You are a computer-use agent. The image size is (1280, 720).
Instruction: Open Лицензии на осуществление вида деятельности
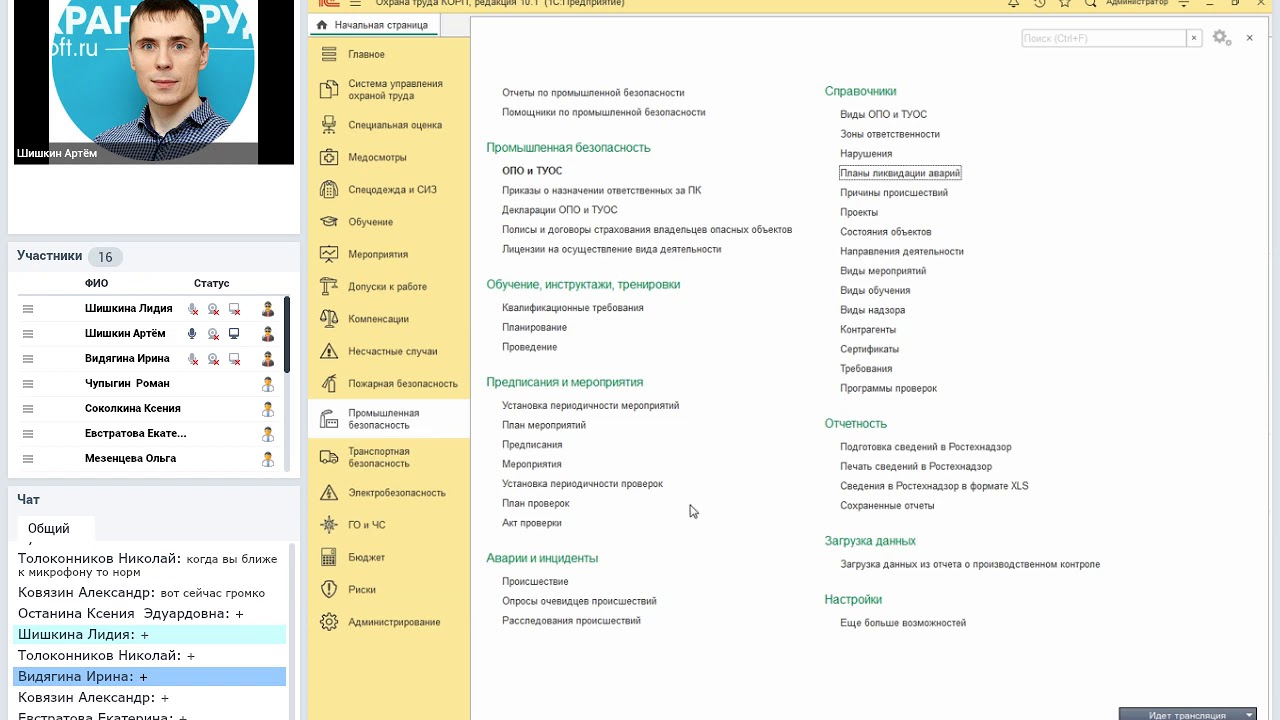coord(611,249)
